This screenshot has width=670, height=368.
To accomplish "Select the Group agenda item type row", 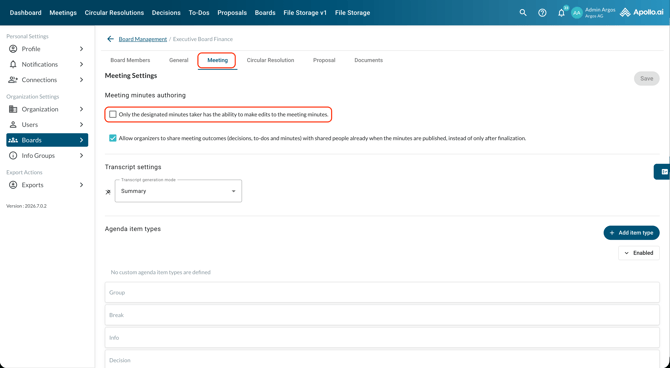I will (x=382, y=292).
